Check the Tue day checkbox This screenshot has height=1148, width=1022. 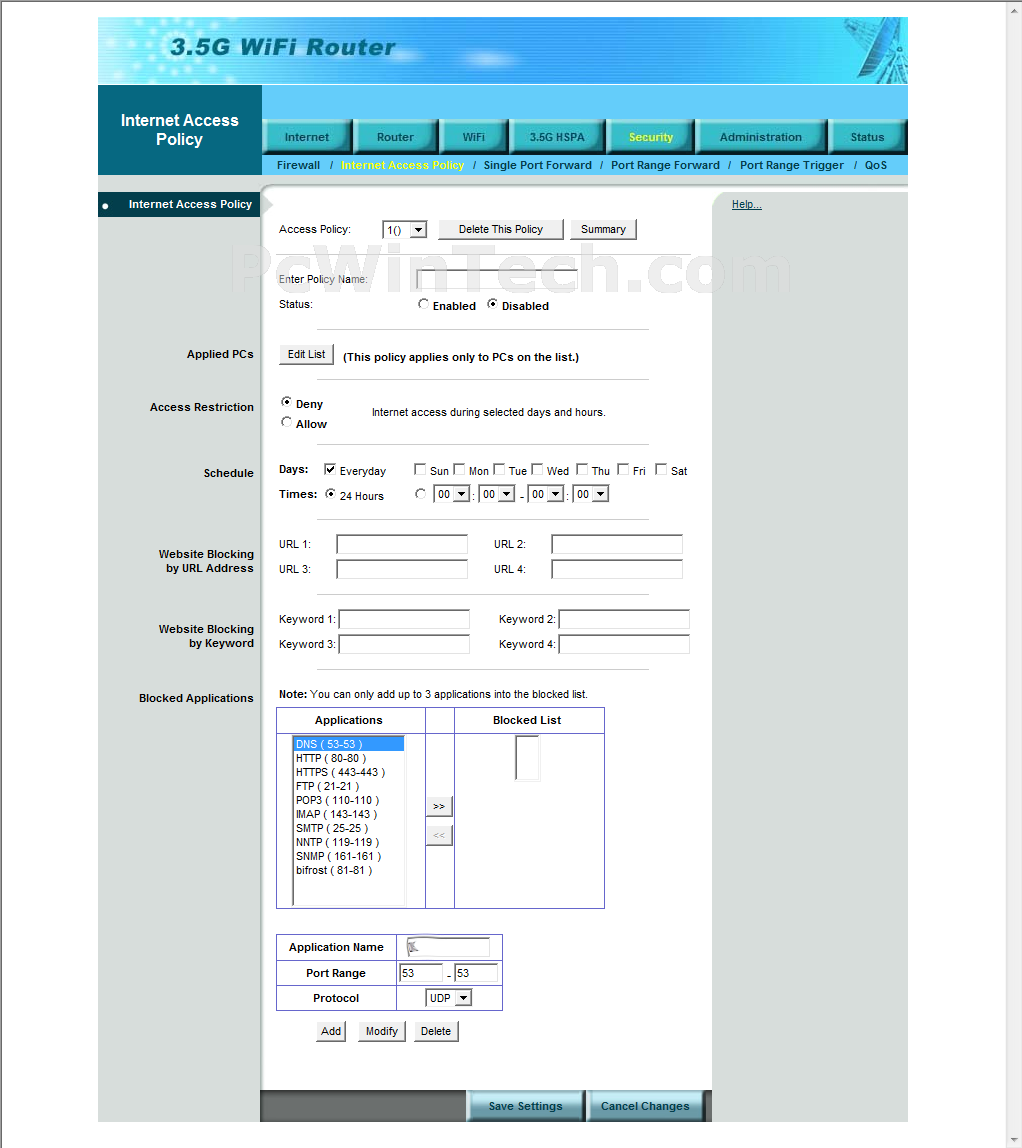[x=499, y=469]
